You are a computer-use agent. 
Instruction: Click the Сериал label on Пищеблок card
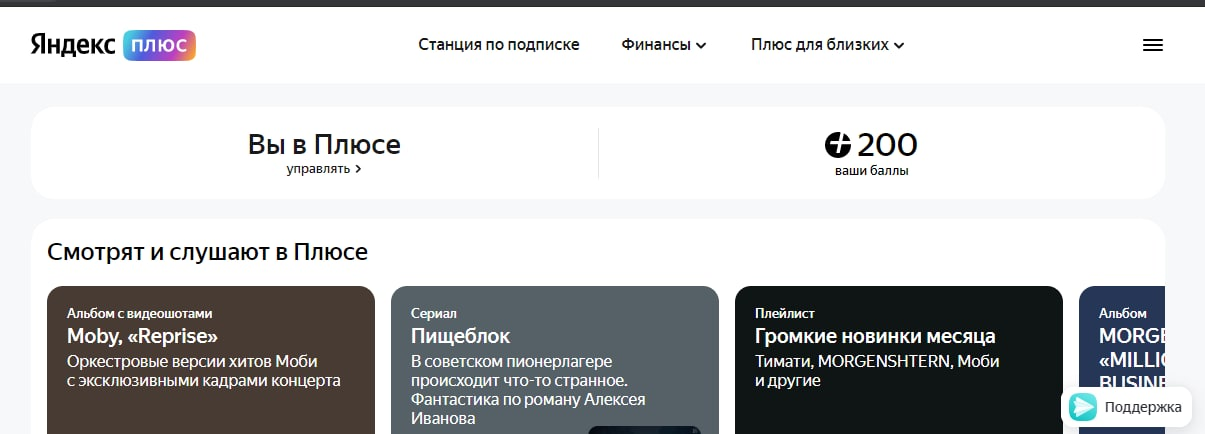pyautogui.click(x=434, y=313)
